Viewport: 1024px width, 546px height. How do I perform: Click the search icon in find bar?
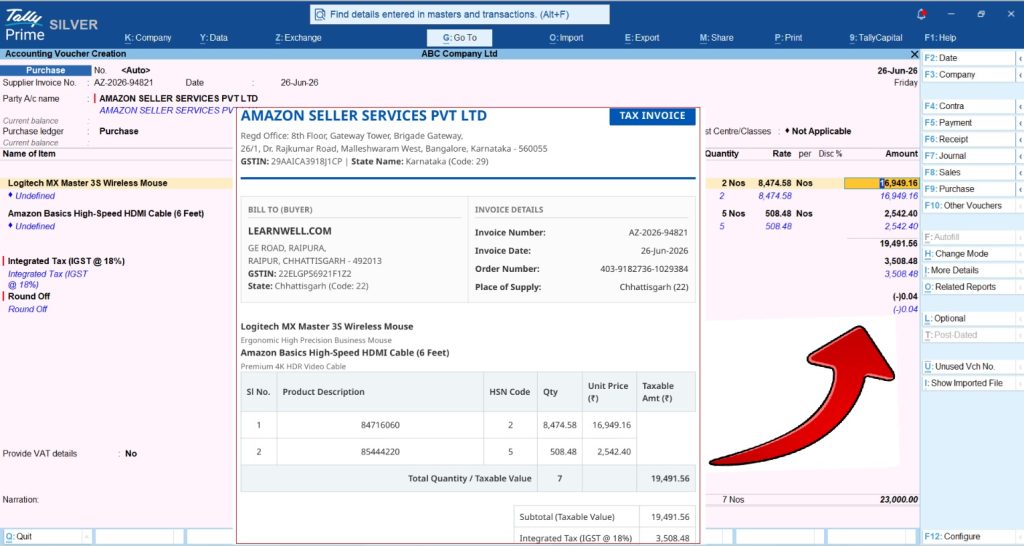coord(320,14)
